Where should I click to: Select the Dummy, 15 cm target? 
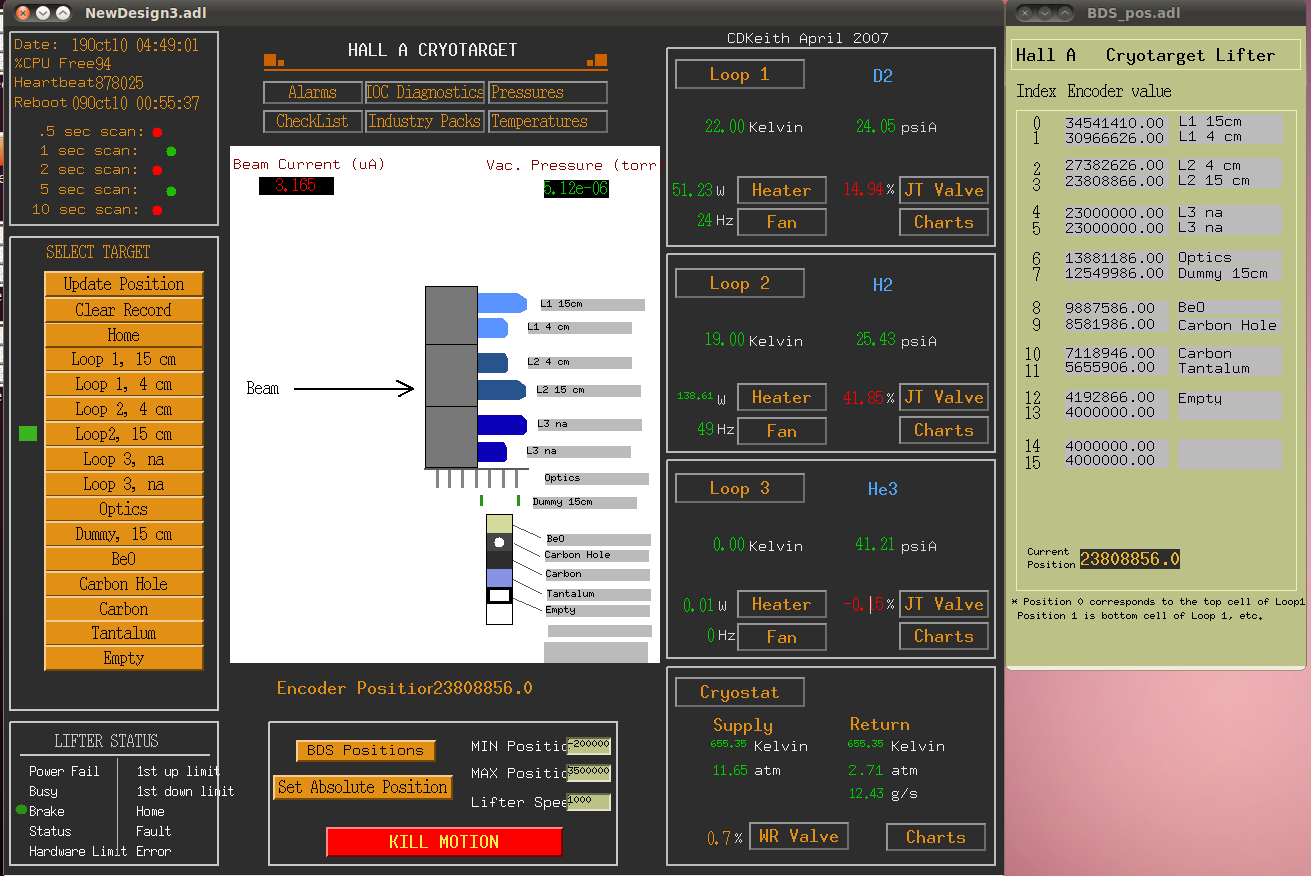[124, 534]
